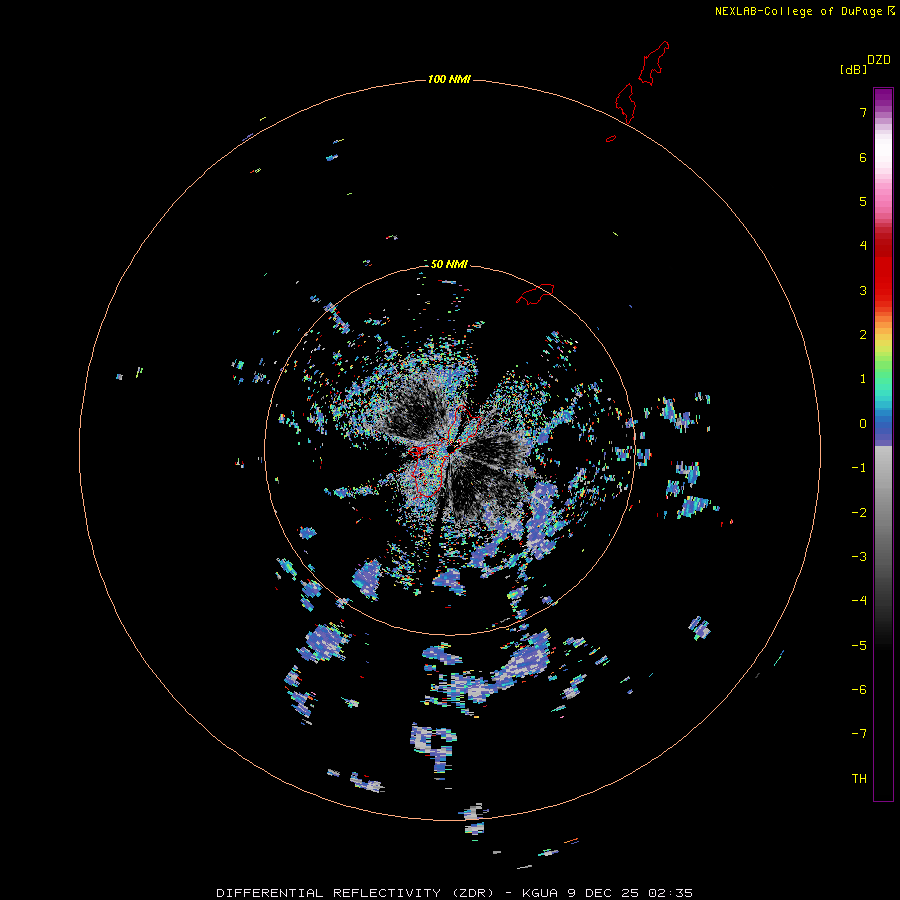The height and width of the screenshot is (900, 900).
Task: Select the -6 dB scale label
Action: tap(859, 690)
